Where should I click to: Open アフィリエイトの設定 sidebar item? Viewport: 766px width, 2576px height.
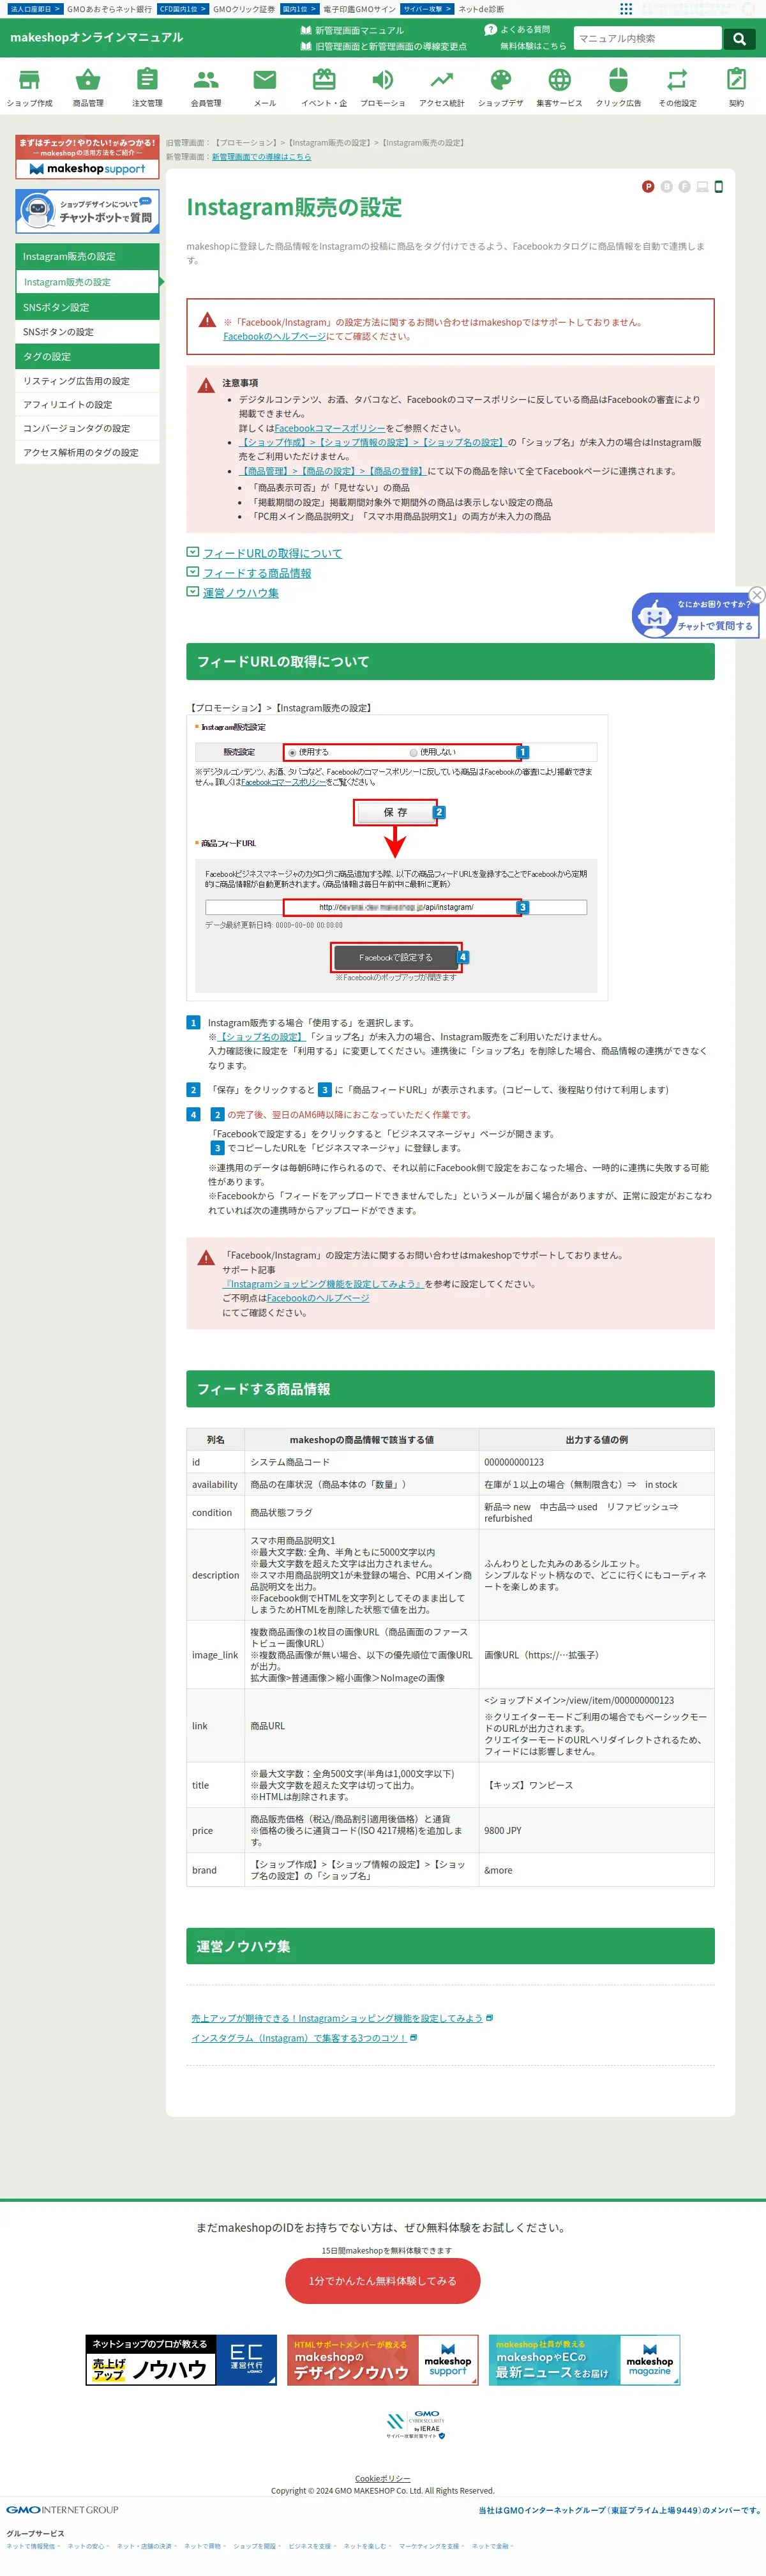pos(87,405)
